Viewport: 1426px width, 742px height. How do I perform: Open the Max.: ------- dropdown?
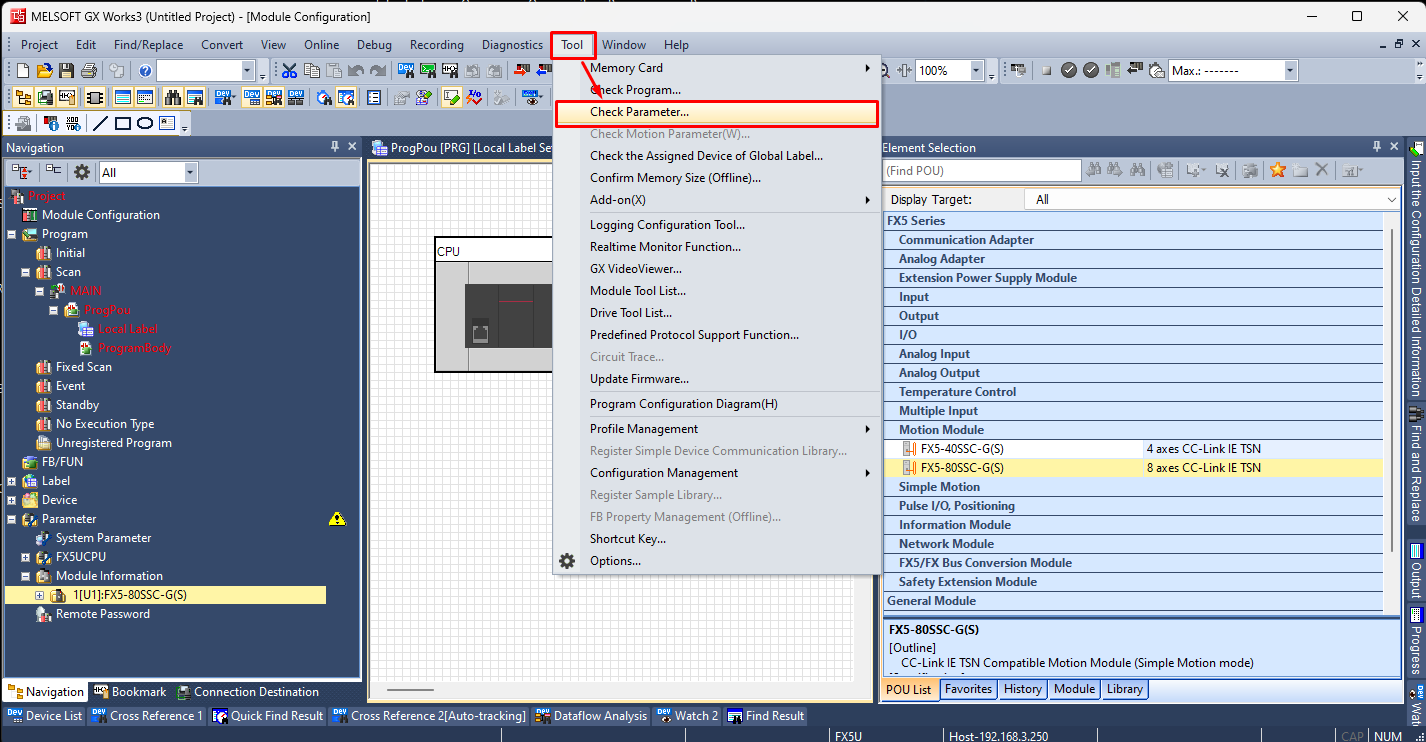pos(1290,71)
